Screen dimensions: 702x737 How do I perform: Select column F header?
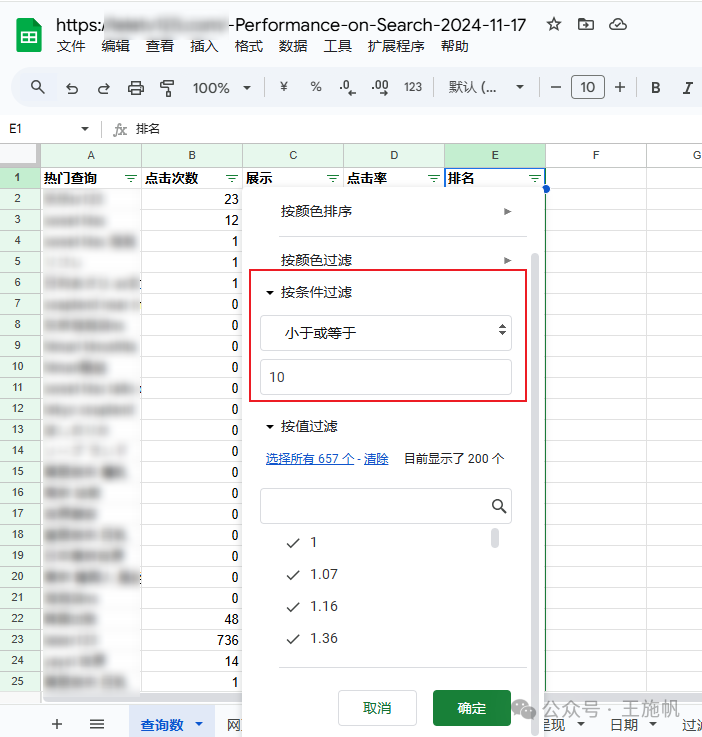pos(596,156)
